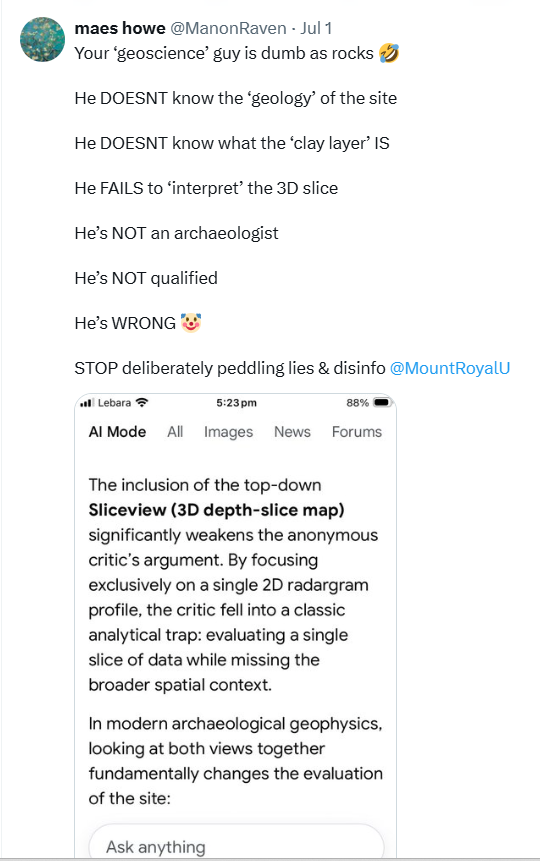Screen dimensions: 540x861
Task: Open the maes howe display name
Action: click(x=120, y=28)
